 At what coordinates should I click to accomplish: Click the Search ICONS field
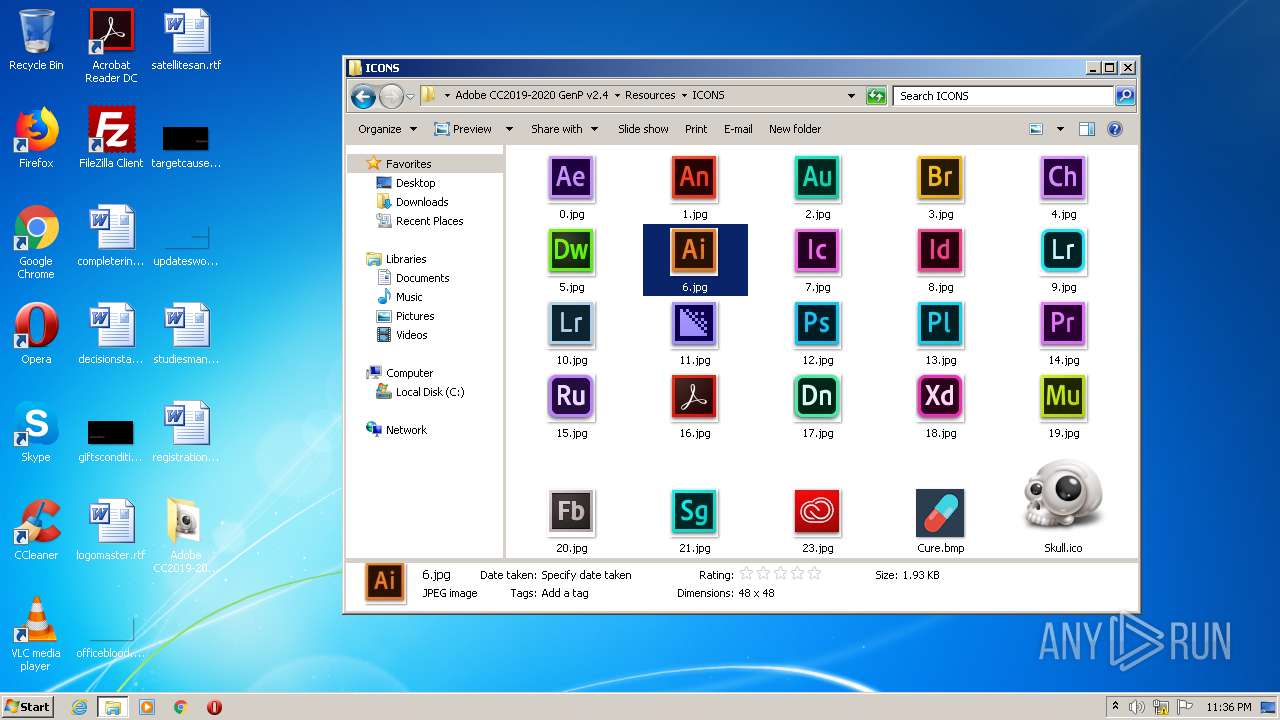coord(1003,96)
